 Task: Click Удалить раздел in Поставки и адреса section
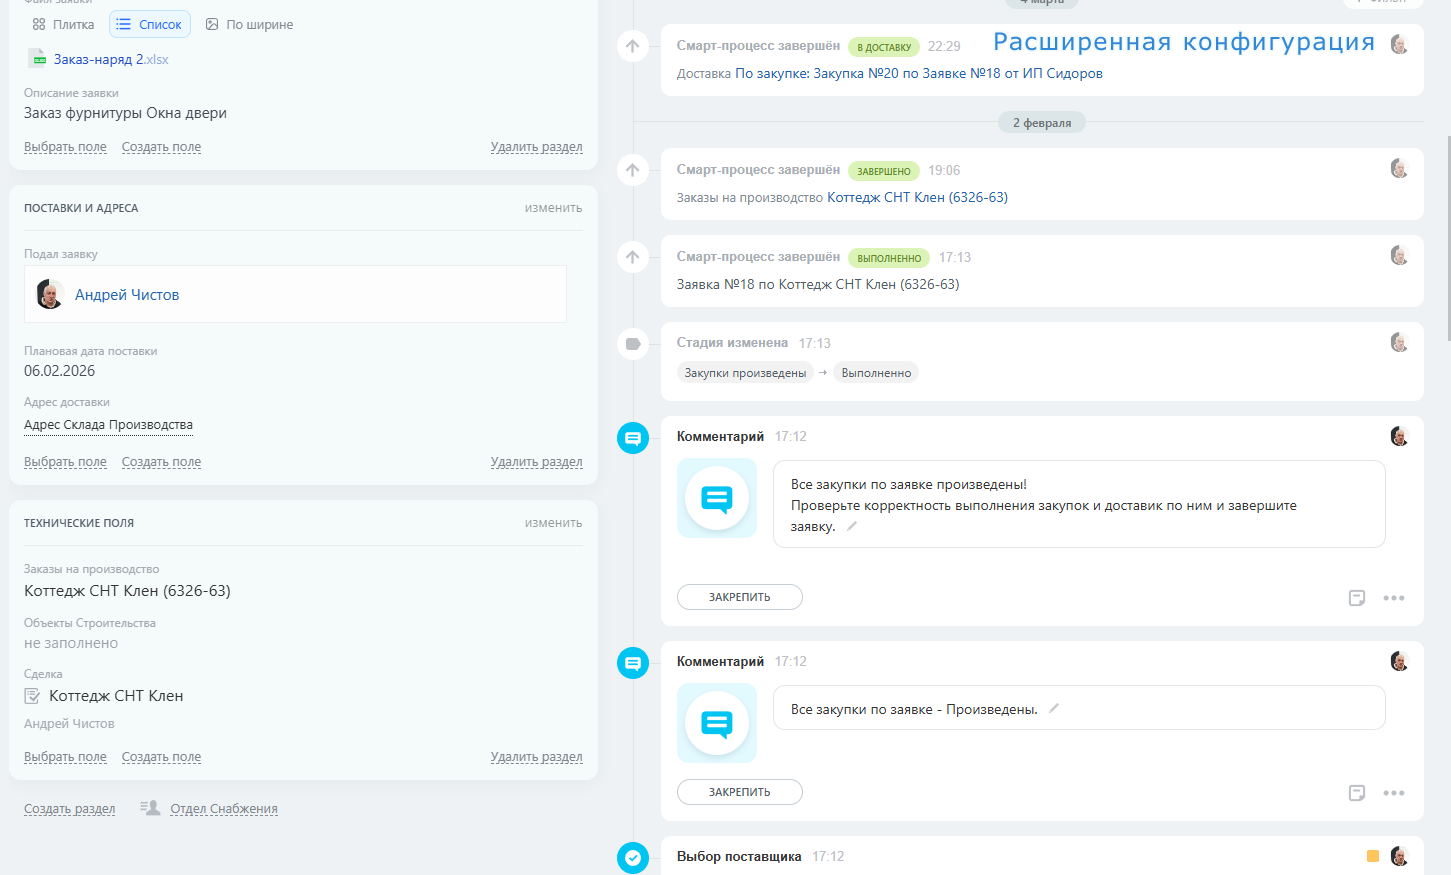tap(536, 462)
